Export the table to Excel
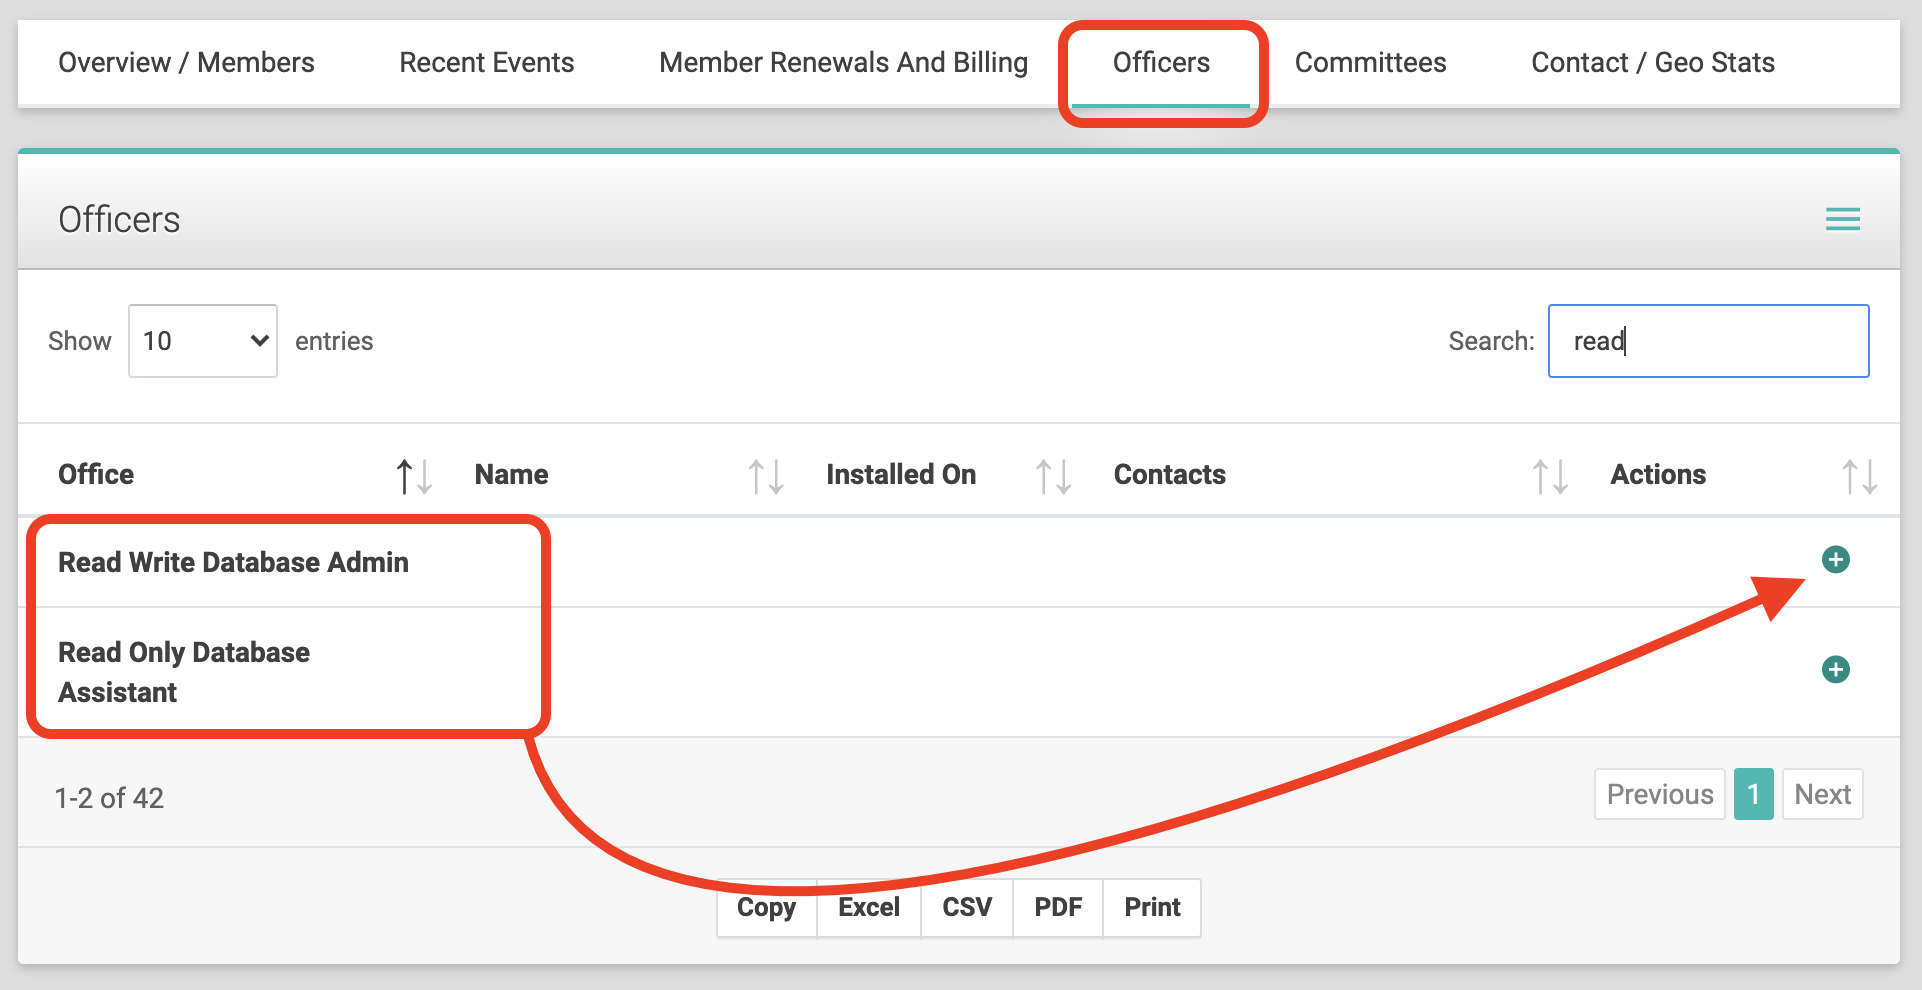 coord(869,907)
